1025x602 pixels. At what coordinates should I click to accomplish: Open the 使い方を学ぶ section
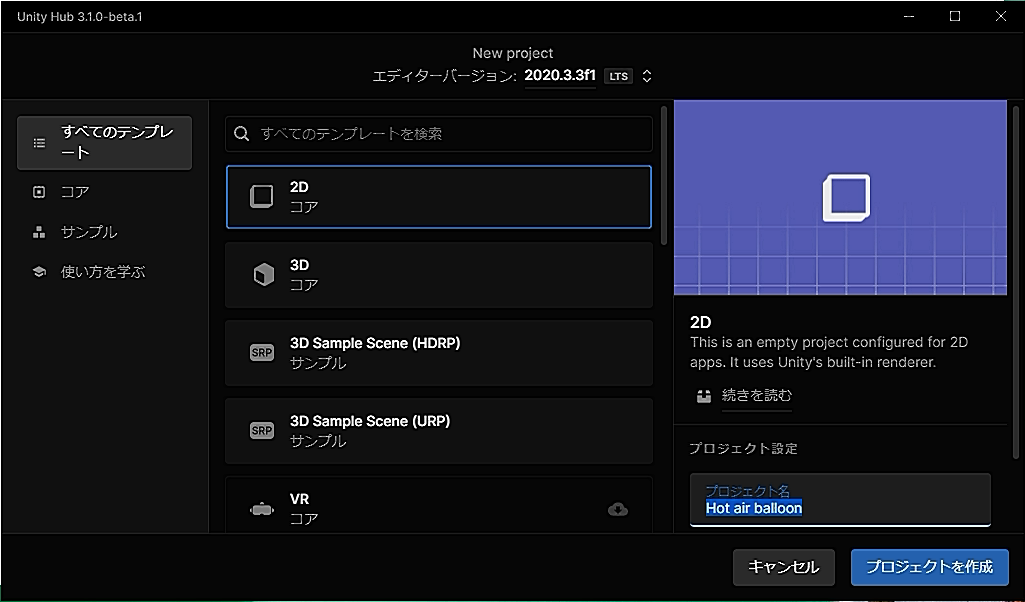coord(104,271)
